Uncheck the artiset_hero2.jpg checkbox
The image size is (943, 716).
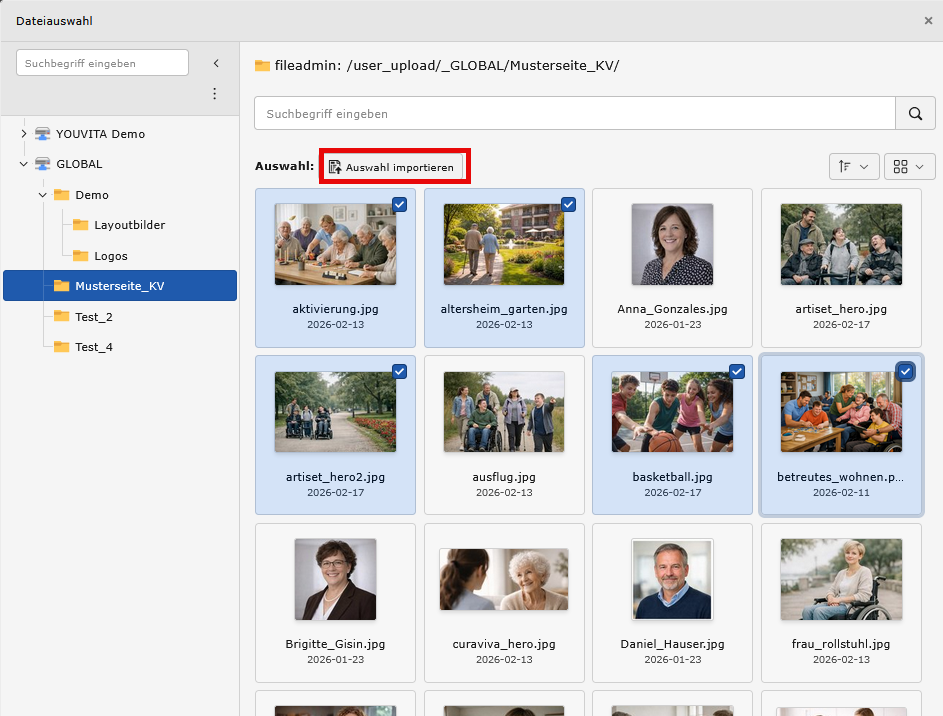click(399, 372)
